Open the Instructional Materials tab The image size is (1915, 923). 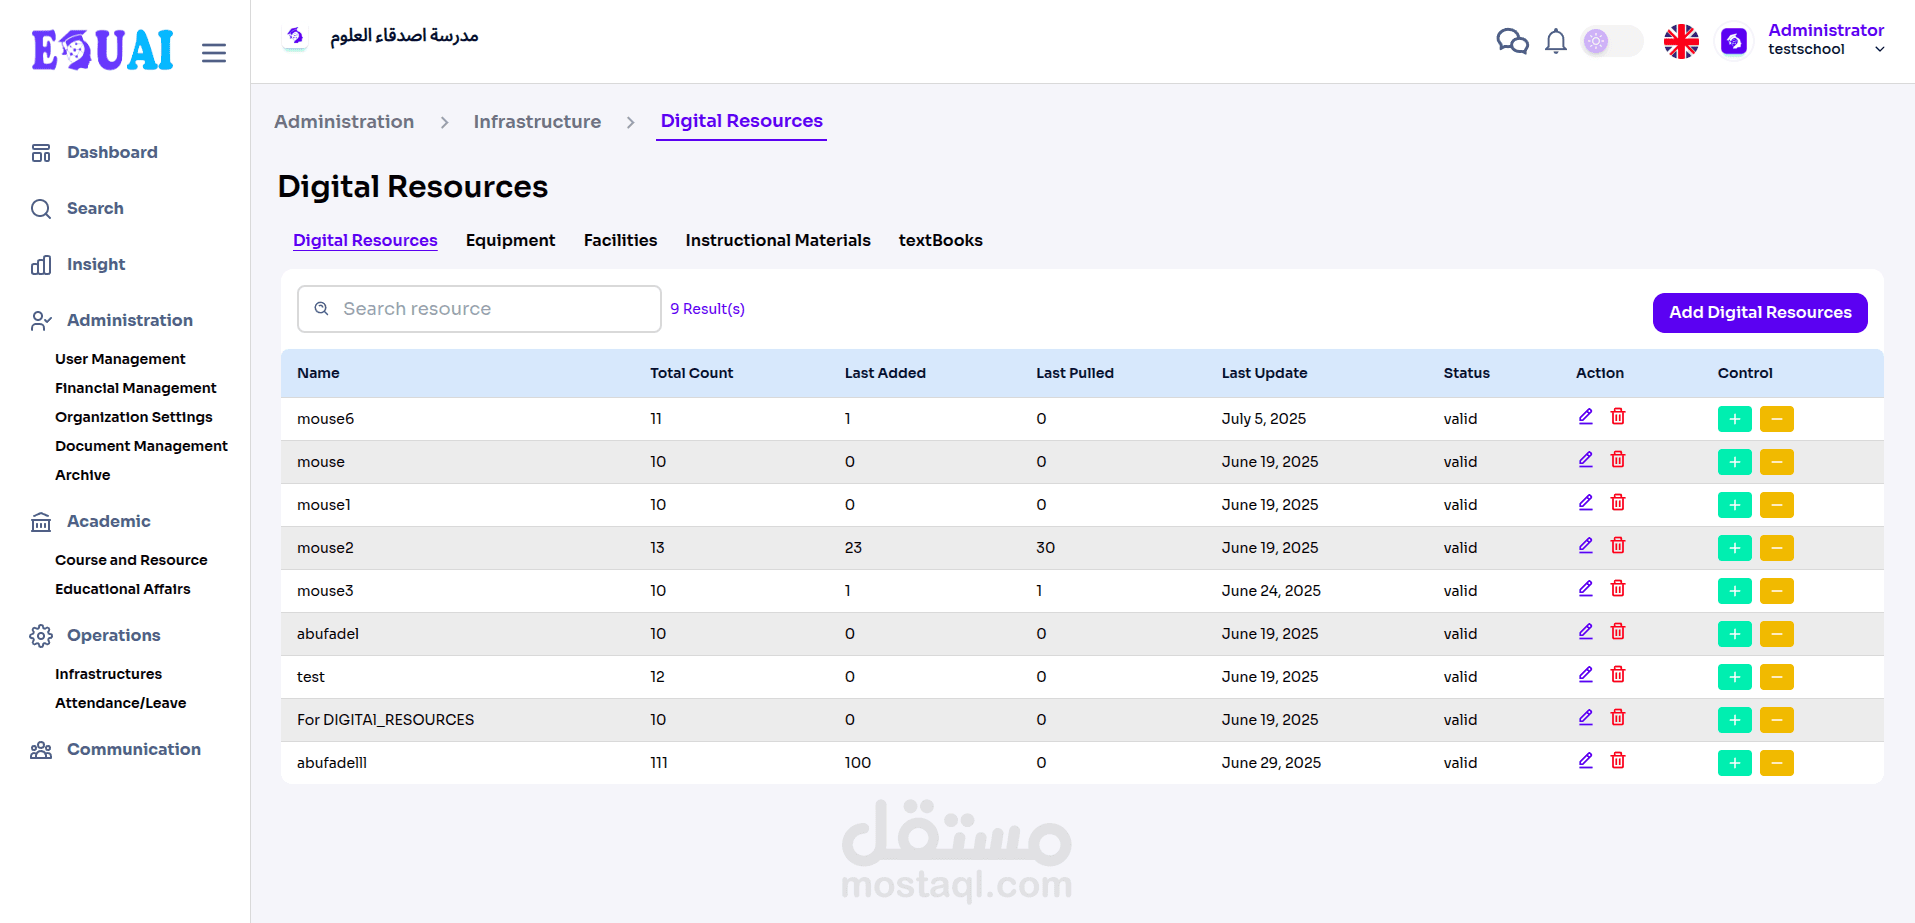tap(777, 240)
